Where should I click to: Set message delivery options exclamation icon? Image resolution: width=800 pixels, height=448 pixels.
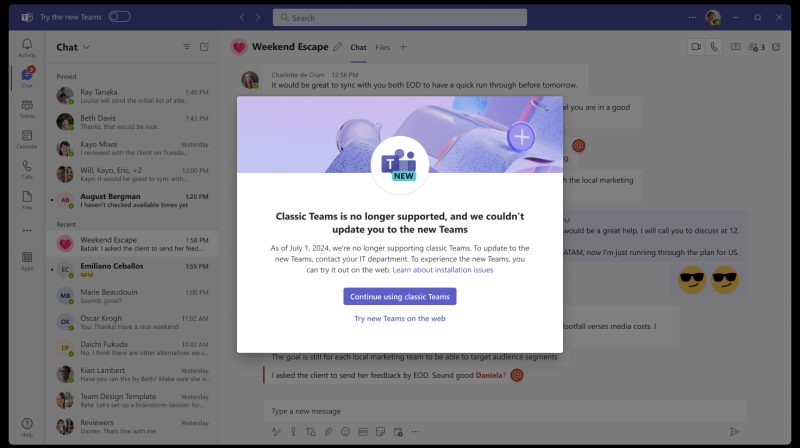pos(293,432)
